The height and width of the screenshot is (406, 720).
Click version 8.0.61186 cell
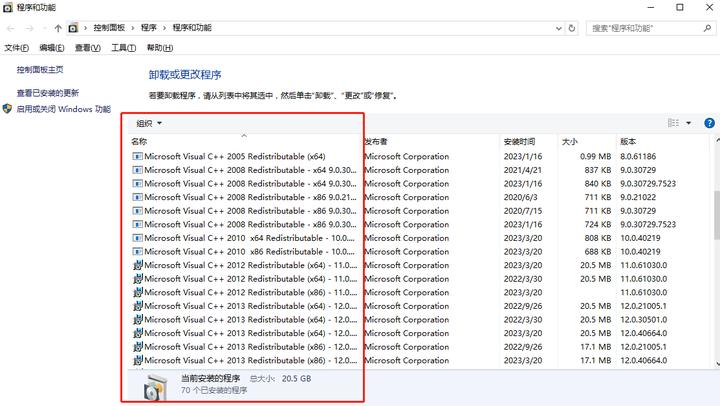point(638,157)
